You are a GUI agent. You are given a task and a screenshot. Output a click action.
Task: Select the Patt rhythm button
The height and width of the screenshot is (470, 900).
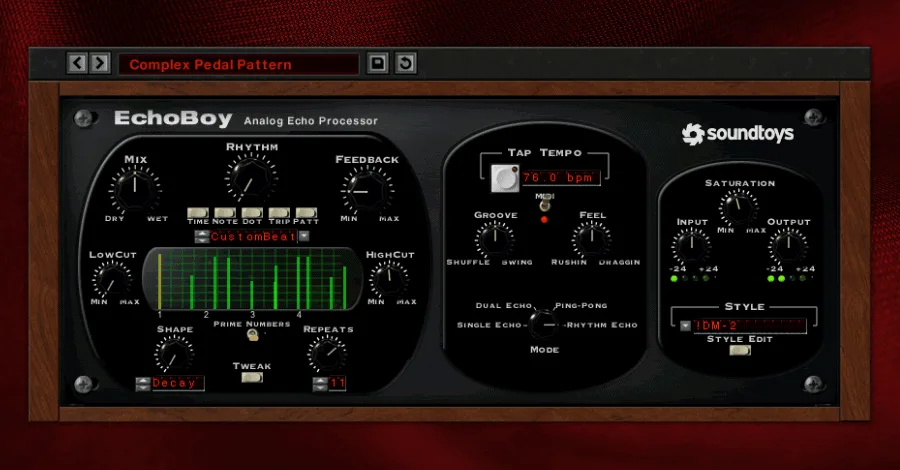(x=306, y=213)
